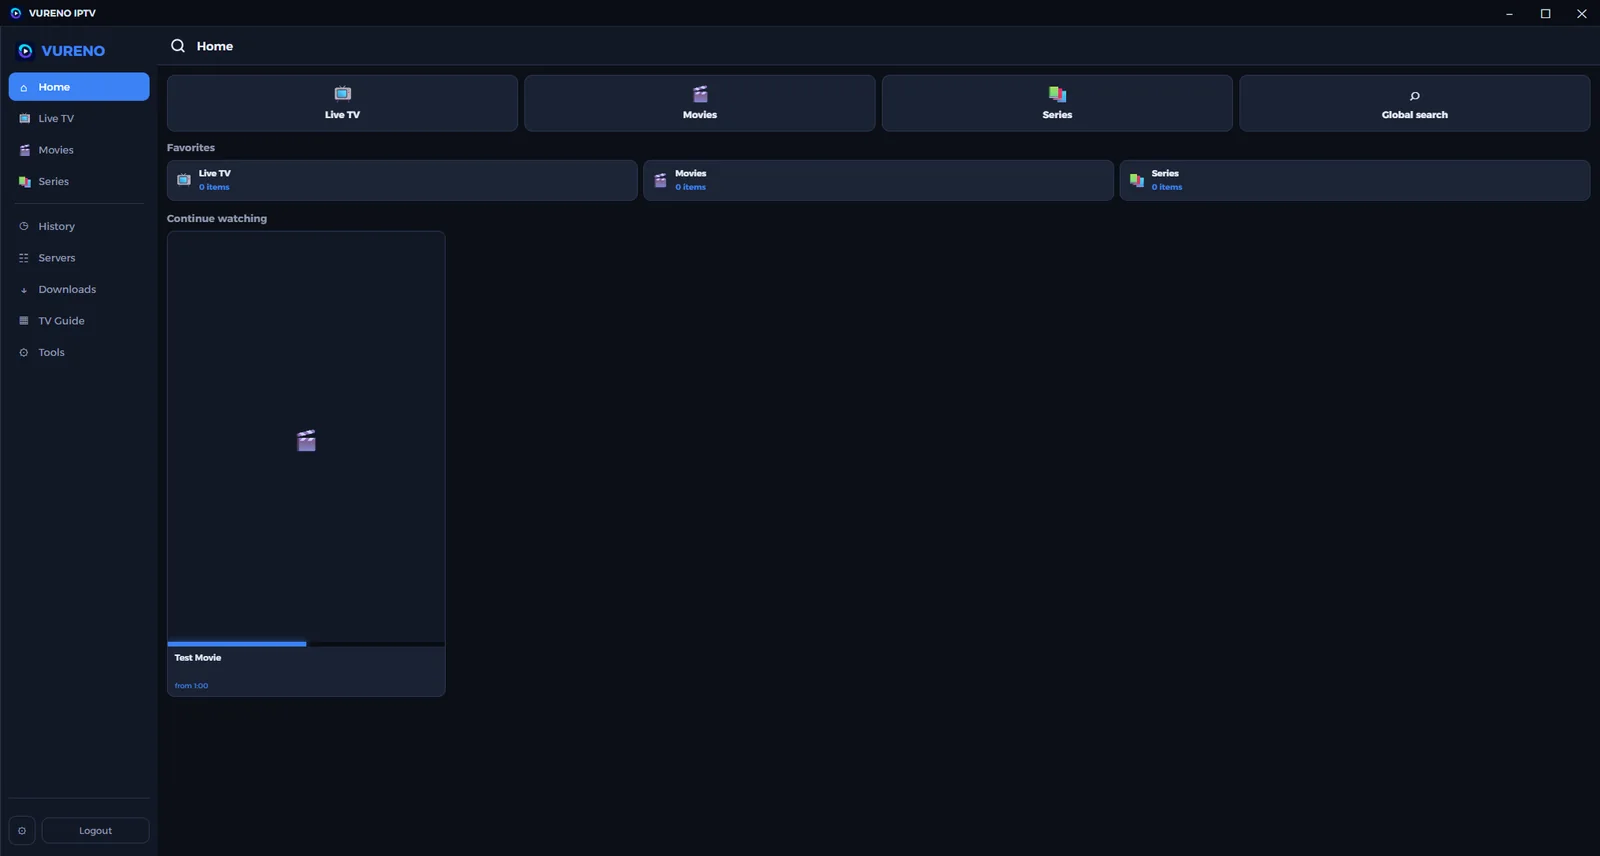Image resolution: width=1600 pixels, height=856 pixels.
Task: Click the Downloads arrow icon
Action: tap(24, 290)
